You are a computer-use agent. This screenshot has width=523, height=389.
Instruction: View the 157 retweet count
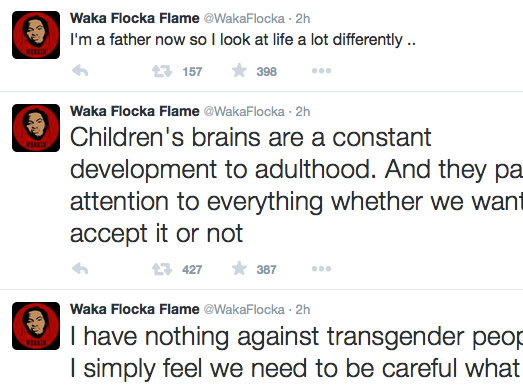tap(192, 71)
